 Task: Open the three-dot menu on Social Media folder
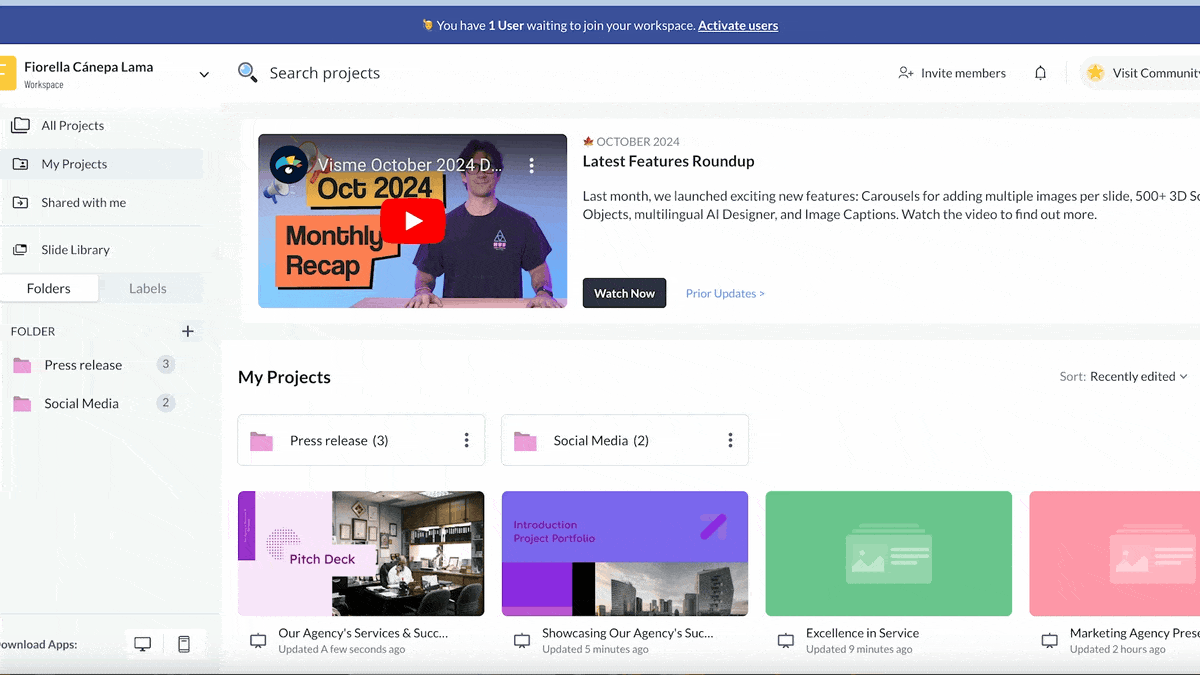(x=730, y=440)
